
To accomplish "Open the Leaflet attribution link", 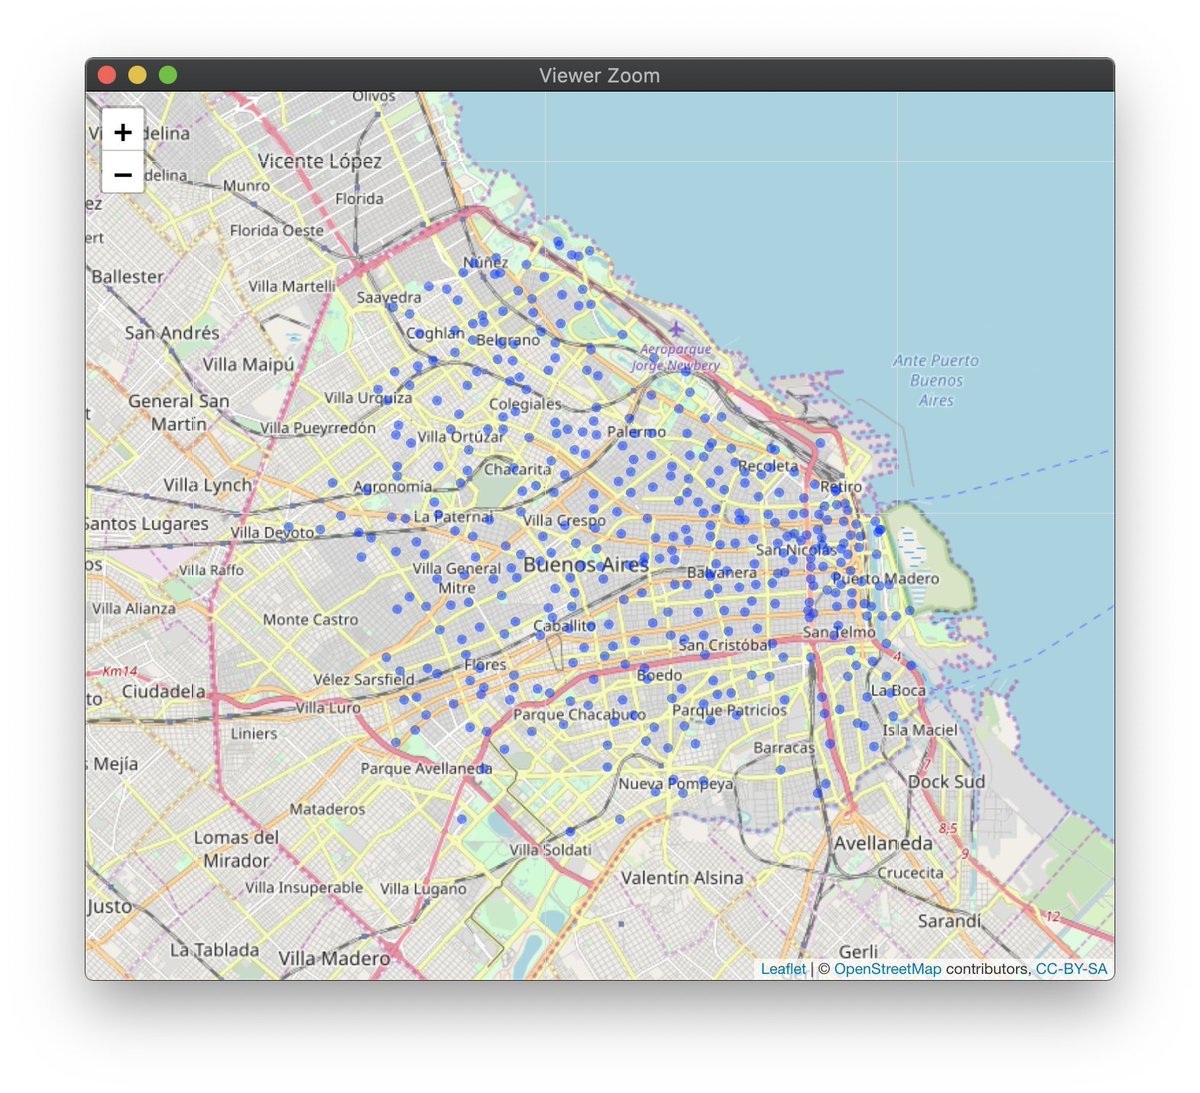I will (783, 968).
